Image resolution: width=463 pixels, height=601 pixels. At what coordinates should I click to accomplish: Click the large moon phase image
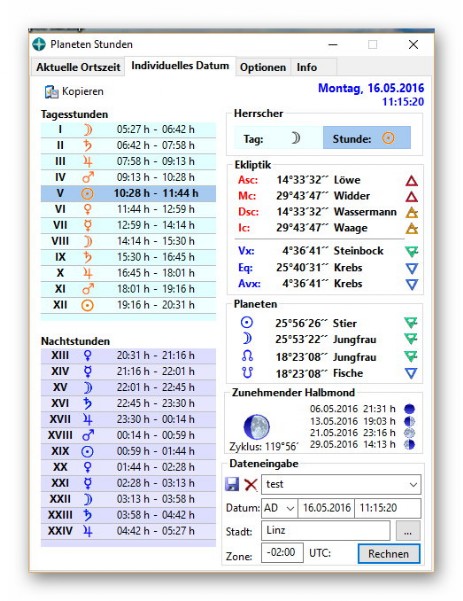point(256,426)
